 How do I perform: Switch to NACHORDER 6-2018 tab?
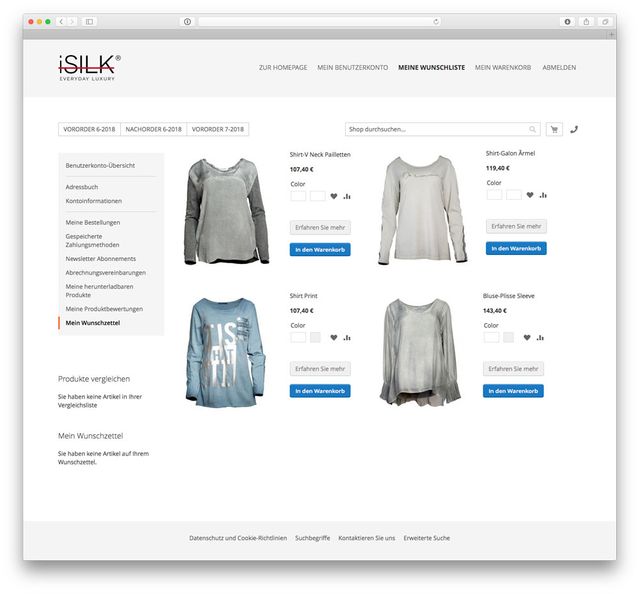pyautogui.click(x=153, y=129)
